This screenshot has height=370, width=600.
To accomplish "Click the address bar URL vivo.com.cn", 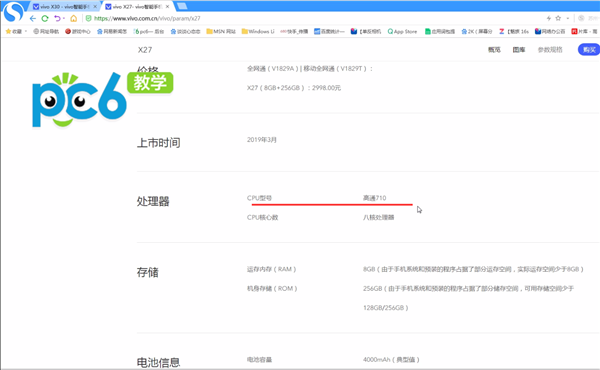I will pos(147,18).
